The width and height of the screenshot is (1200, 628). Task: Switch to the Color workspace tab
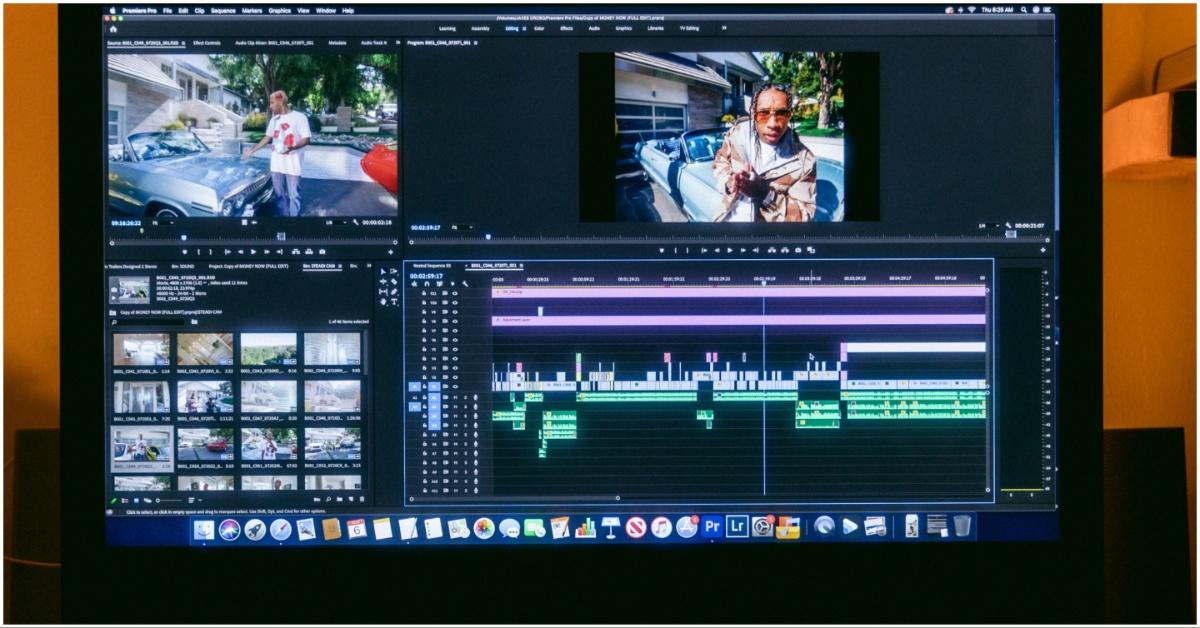coord(540,30)
